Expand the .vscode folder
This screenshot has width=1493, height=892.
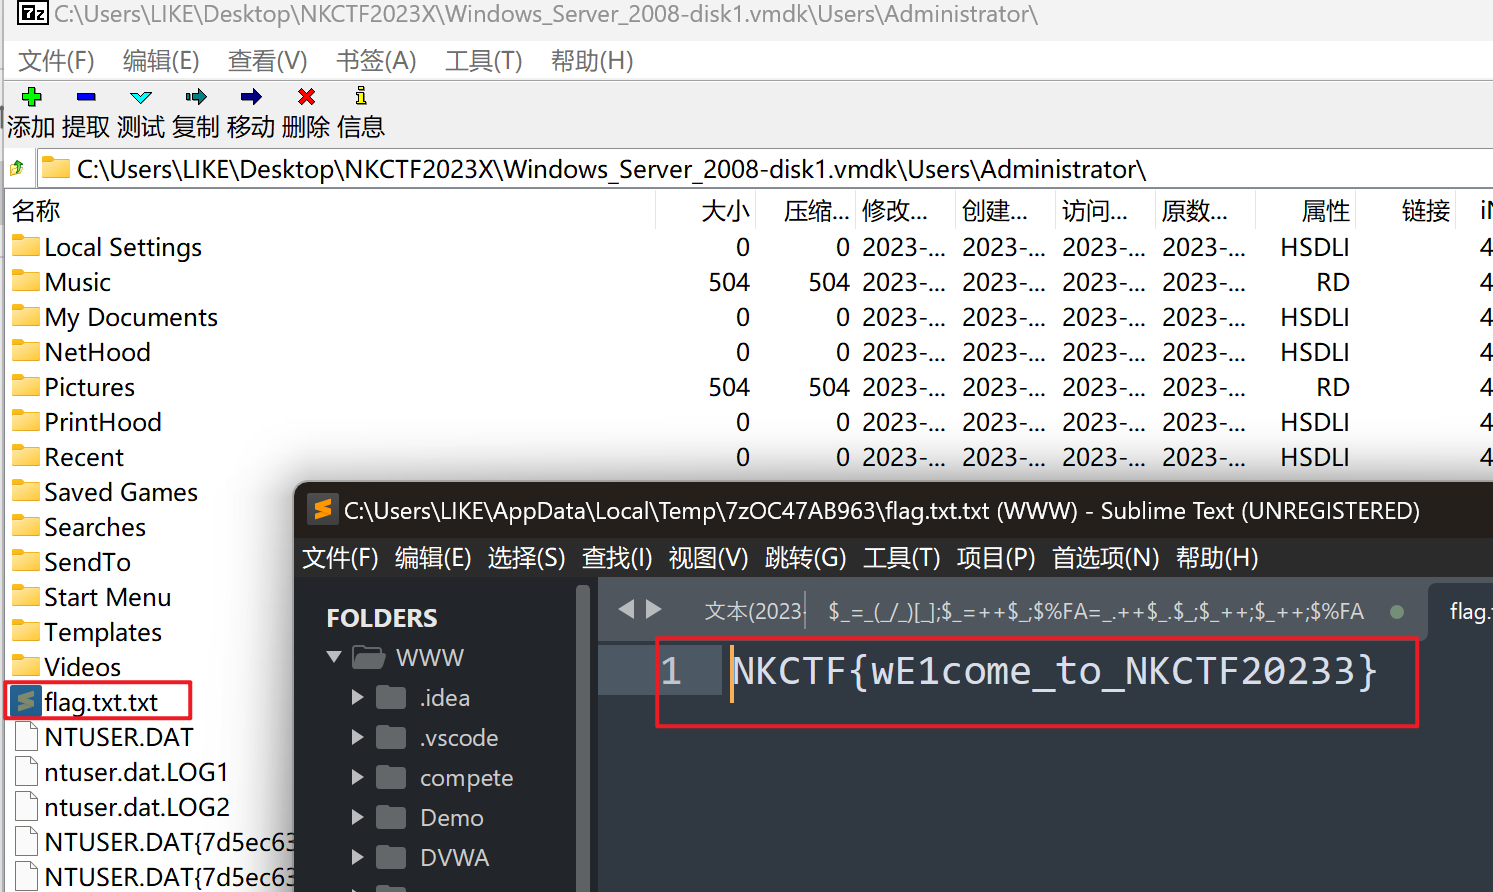tap(357, 737)
